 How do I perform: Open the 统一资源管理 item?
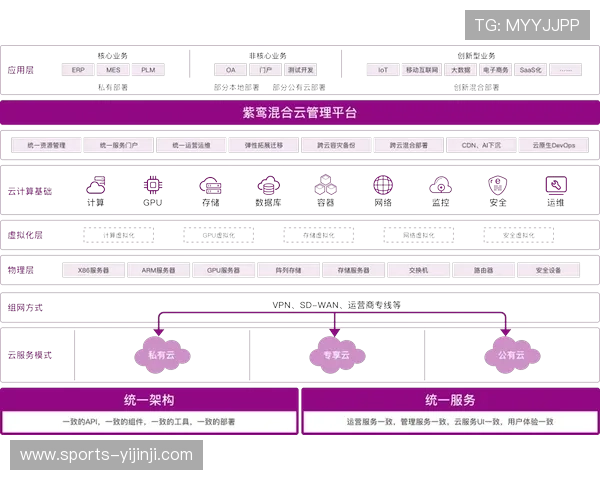pyautogui.click(x=47, y=145)
